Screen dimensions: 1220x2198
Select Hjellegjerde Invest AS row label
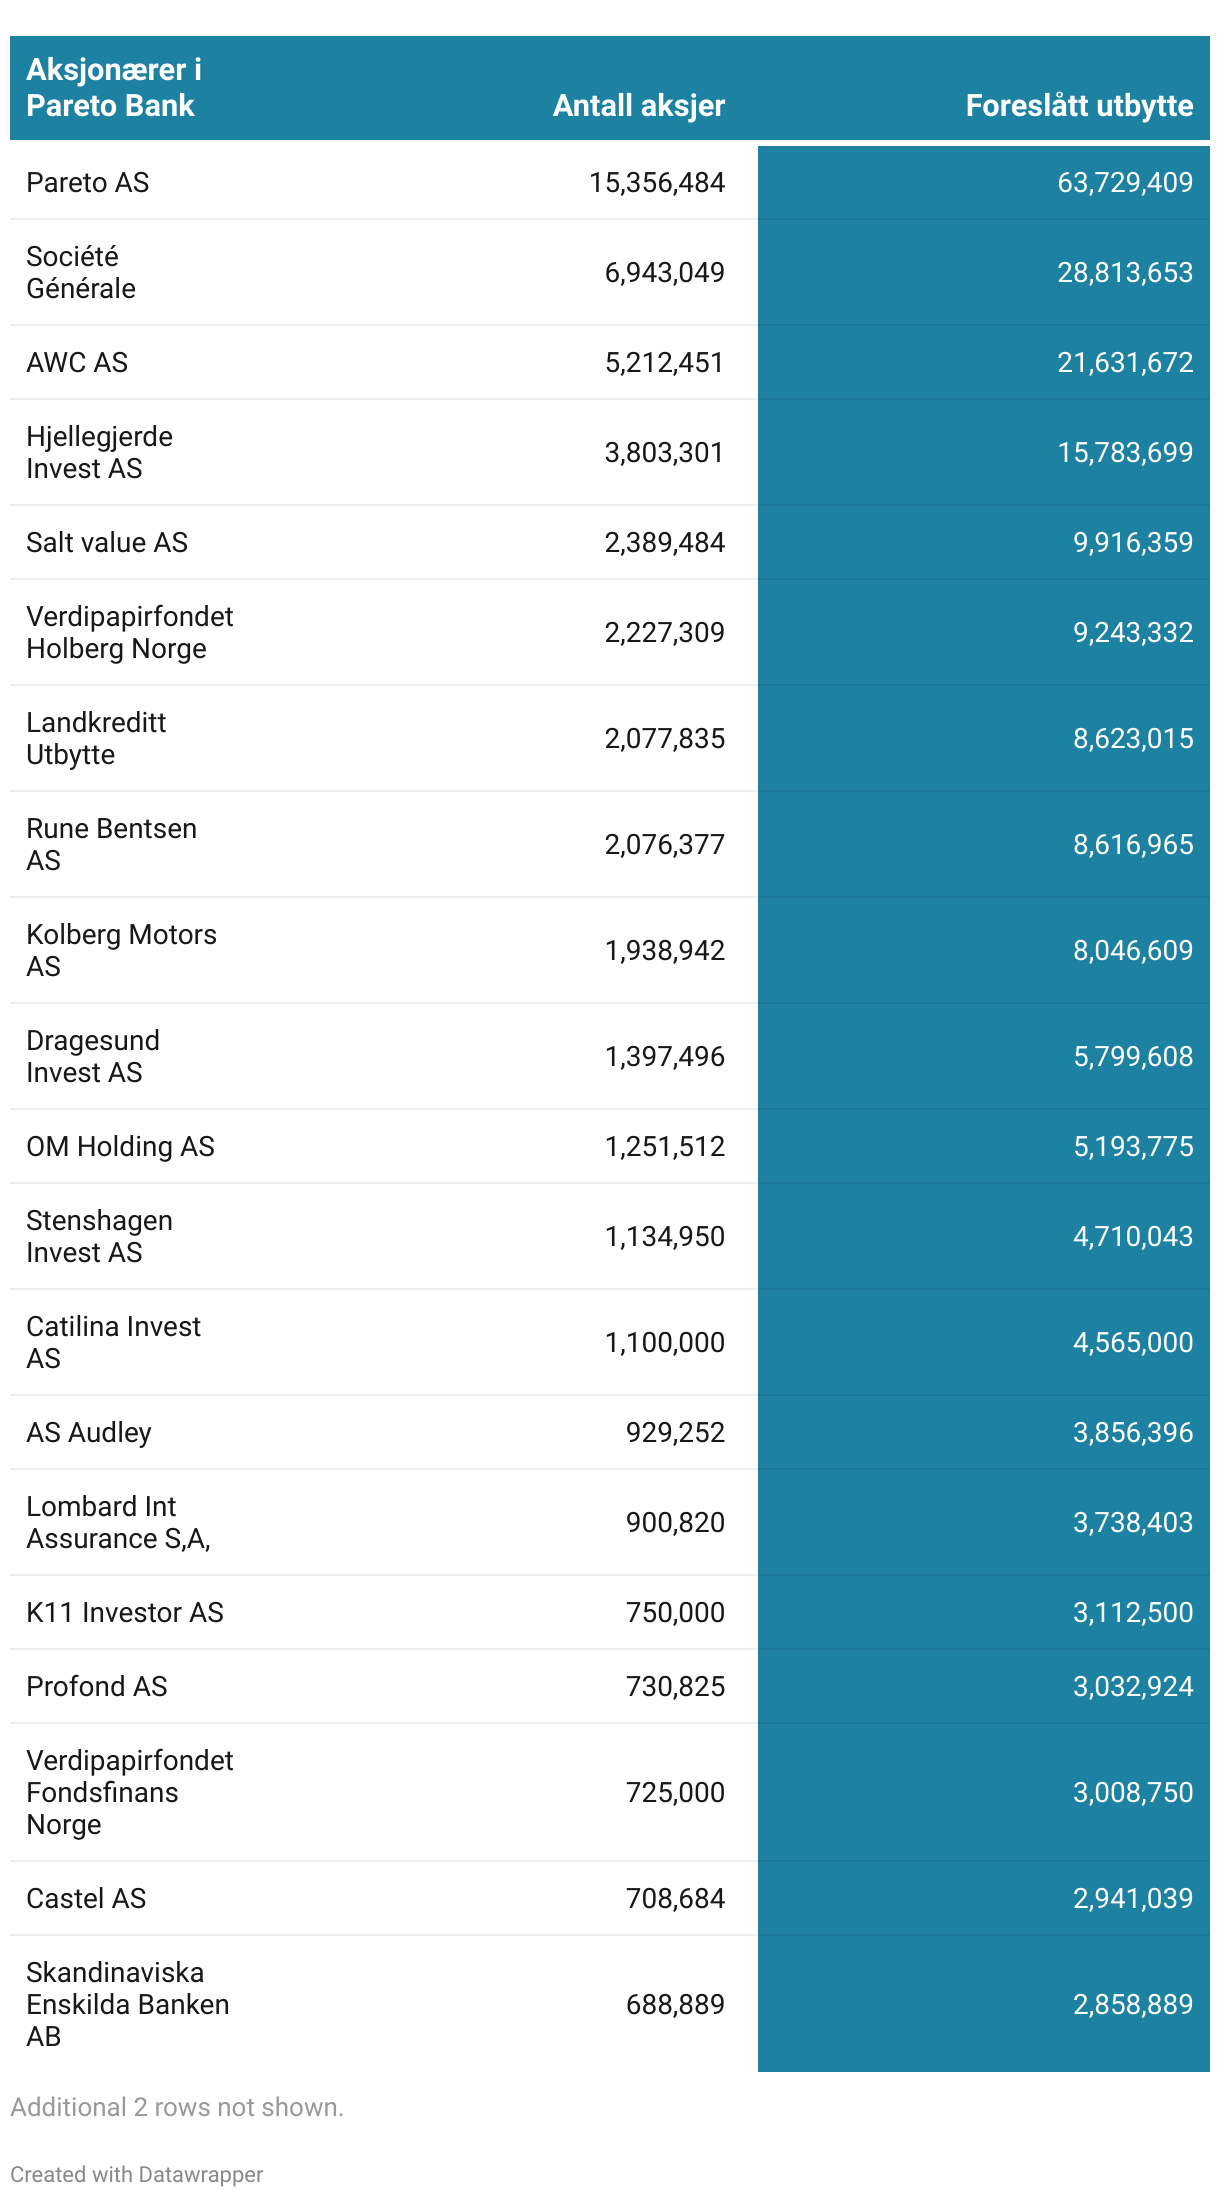(x=99, y=452)
